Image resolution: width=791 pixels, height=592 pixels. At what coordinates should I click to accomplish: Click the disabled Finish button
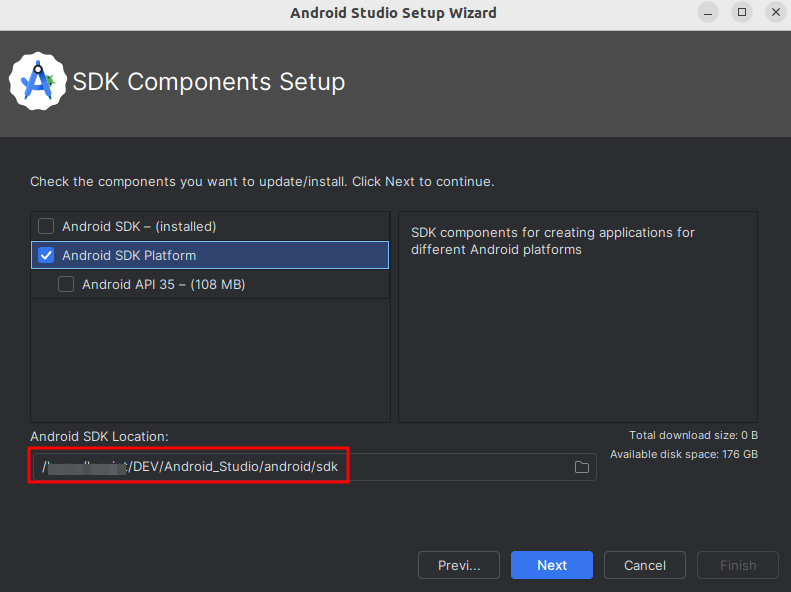738,565
